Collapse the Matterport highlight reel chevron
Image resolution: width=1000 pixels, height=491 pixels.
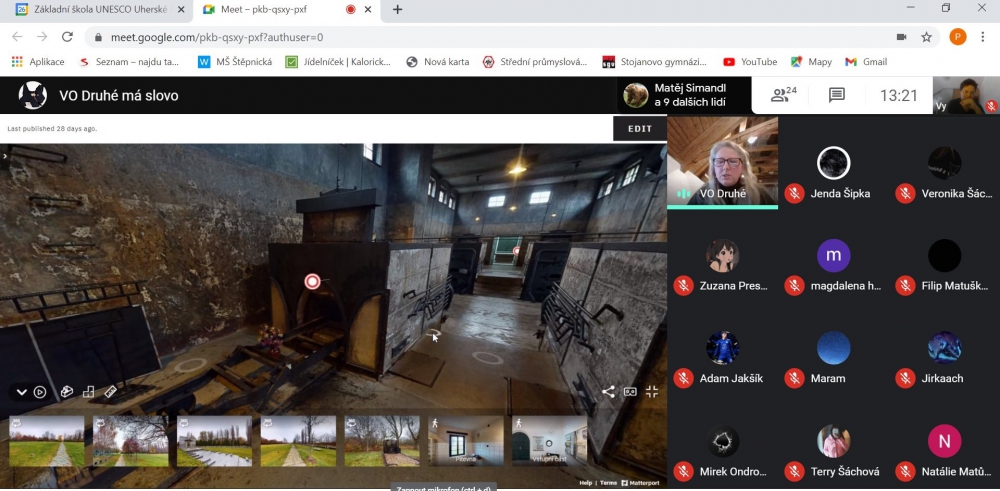22,392
